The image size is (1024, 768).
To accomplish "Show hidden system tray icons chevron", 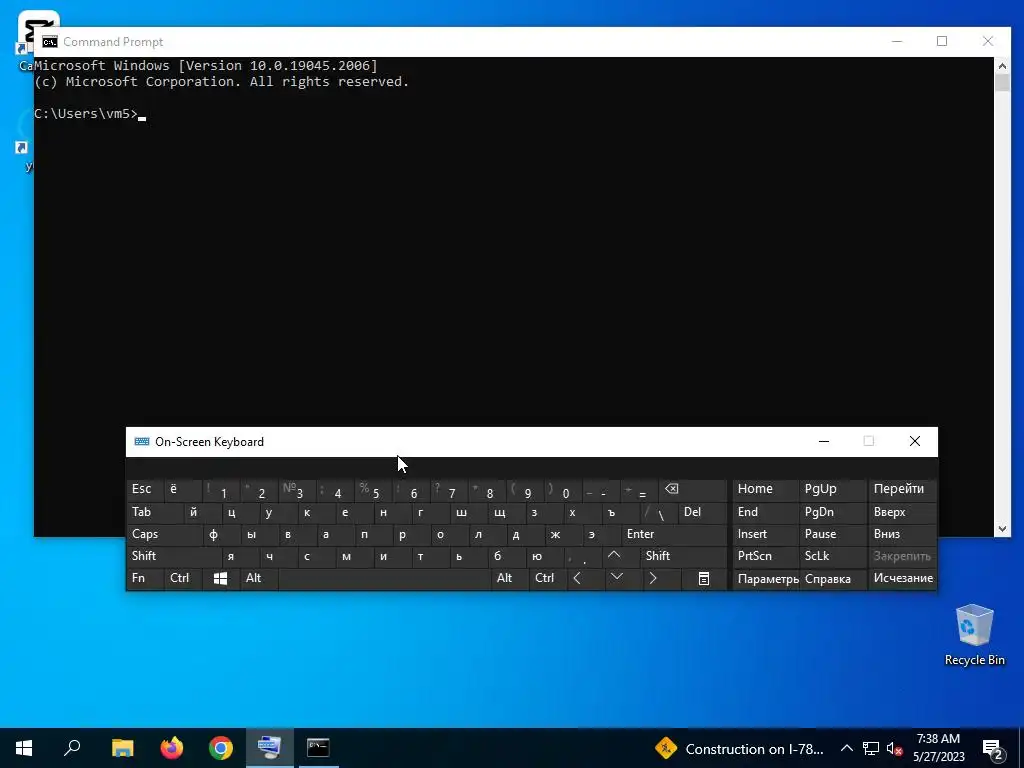I will [x=846, y=748].
